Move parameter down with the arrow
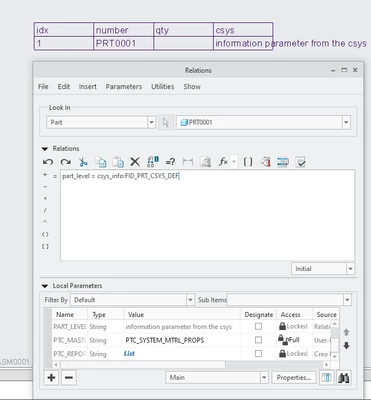This screenshot has height=400, width=371. (x=346, y=346)
